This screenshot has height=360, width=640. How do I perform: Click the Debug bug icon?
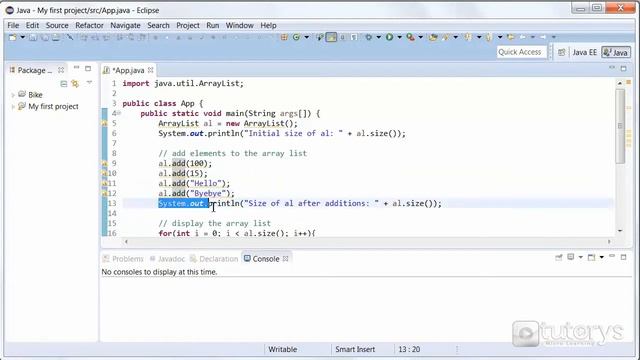pyautogui.click(x=369, y=37)
